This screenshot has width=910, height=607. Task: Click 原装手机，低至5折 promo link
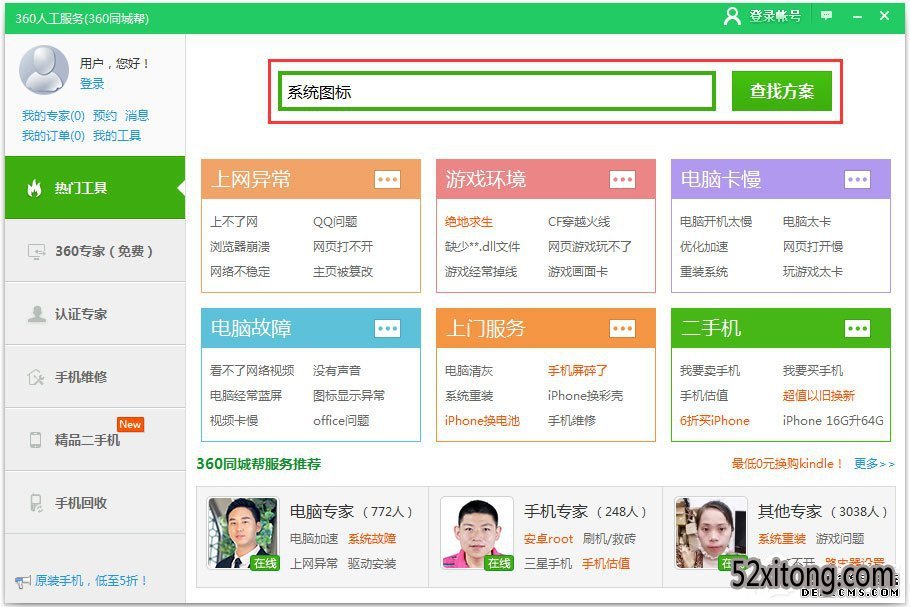pyautogui.click(x=92, y=581)
